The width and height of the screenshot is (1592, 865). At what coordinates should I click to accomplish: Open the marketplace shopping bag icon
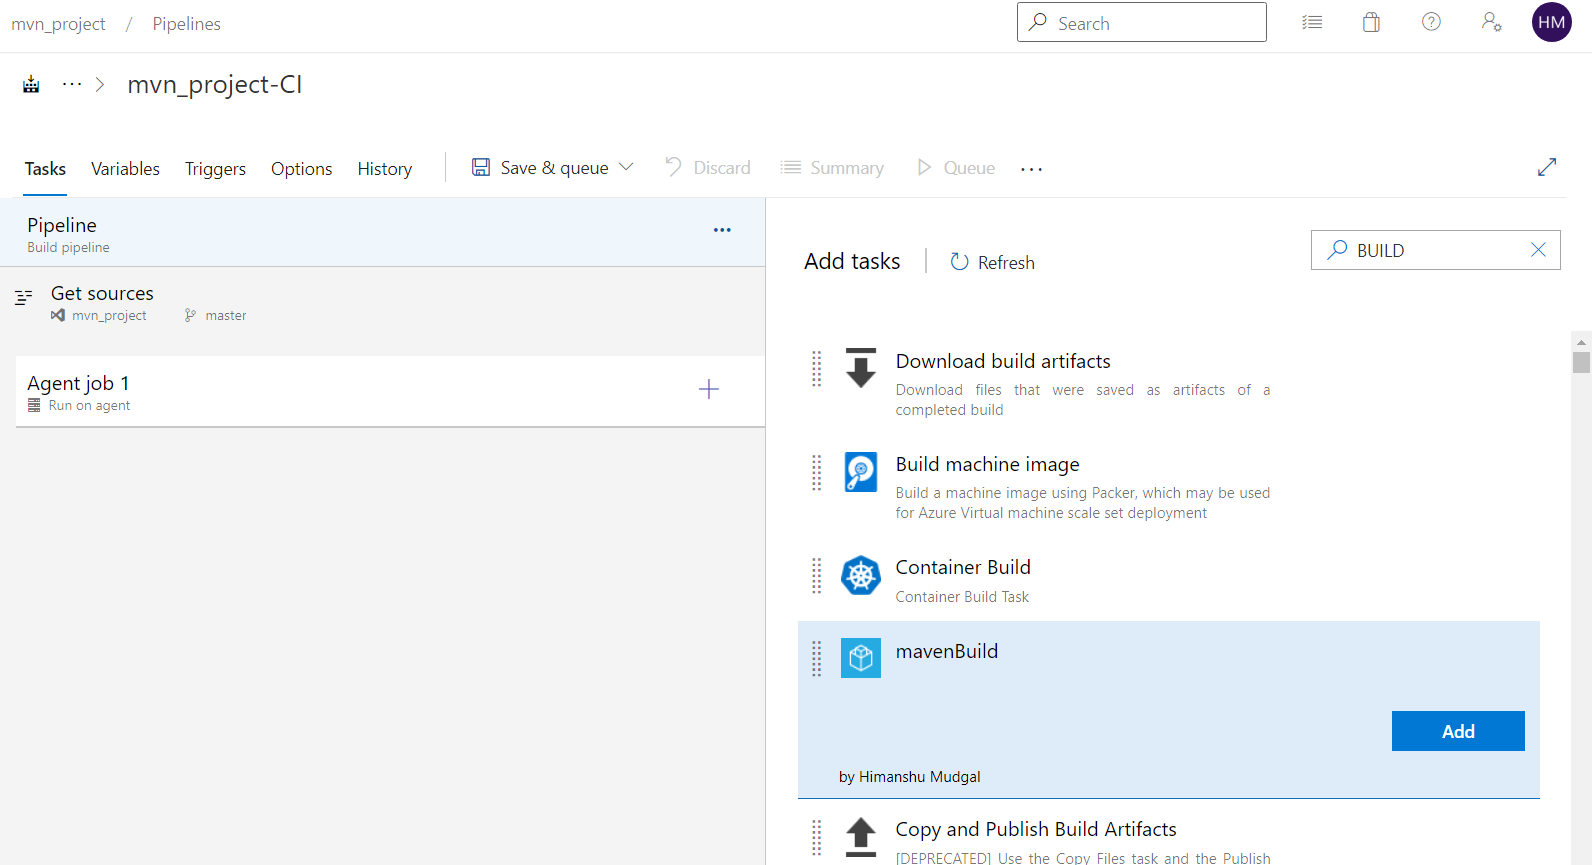[x=1371, y=22]
